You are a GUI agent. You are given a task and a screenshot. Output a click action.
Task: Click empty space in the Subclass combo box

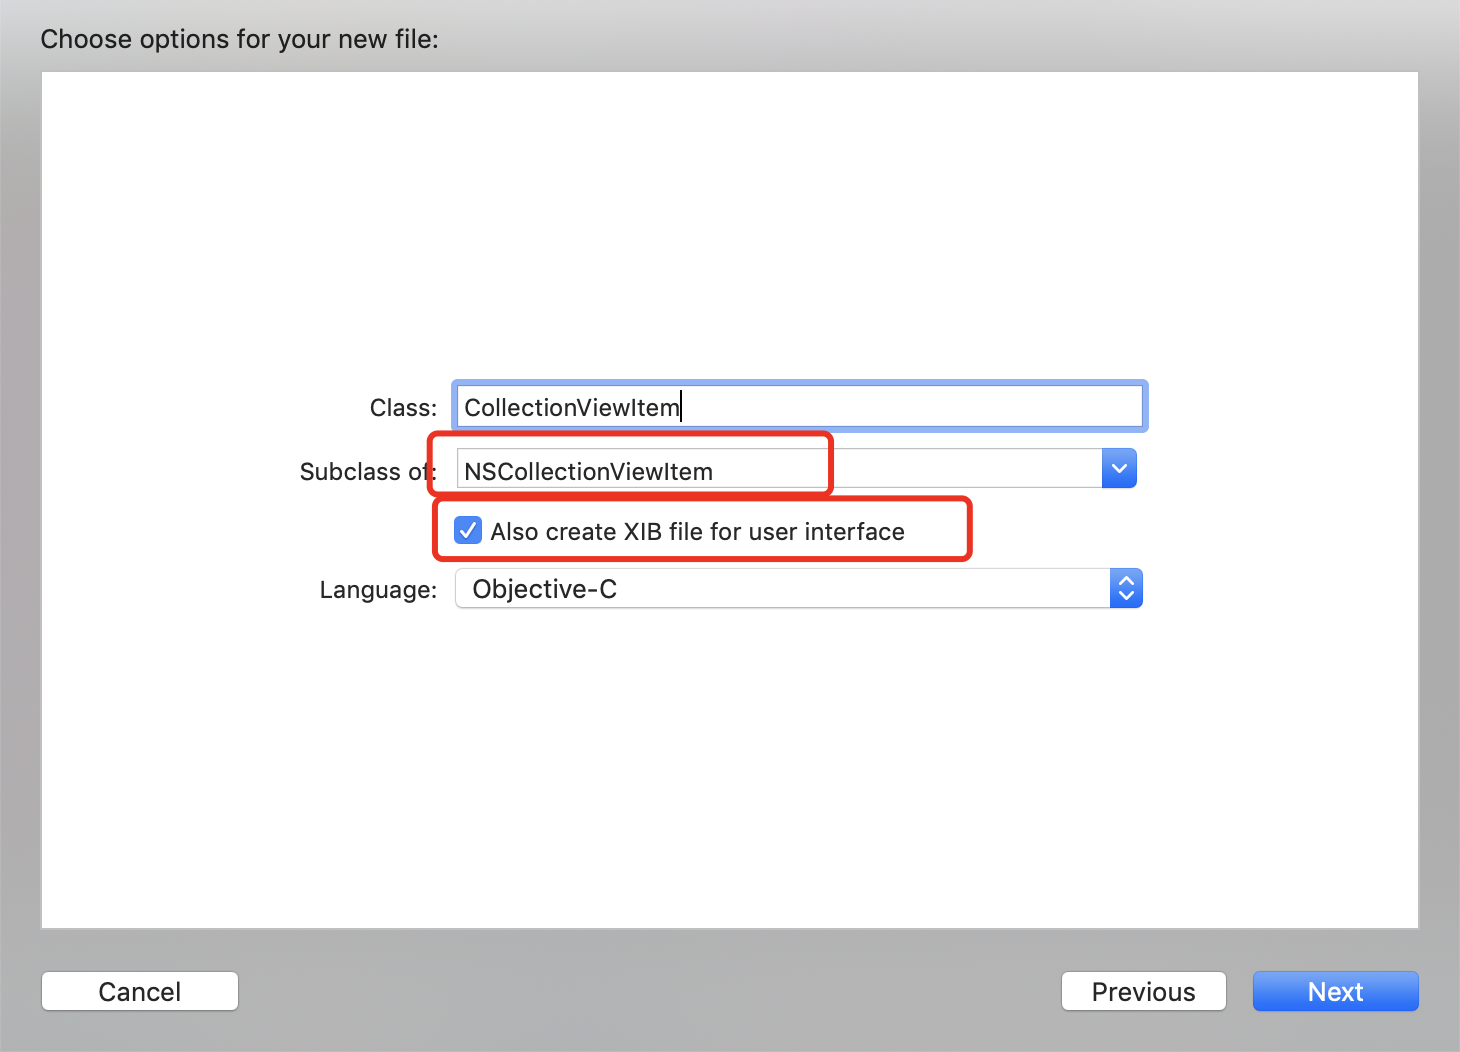[x=960, y=469]
